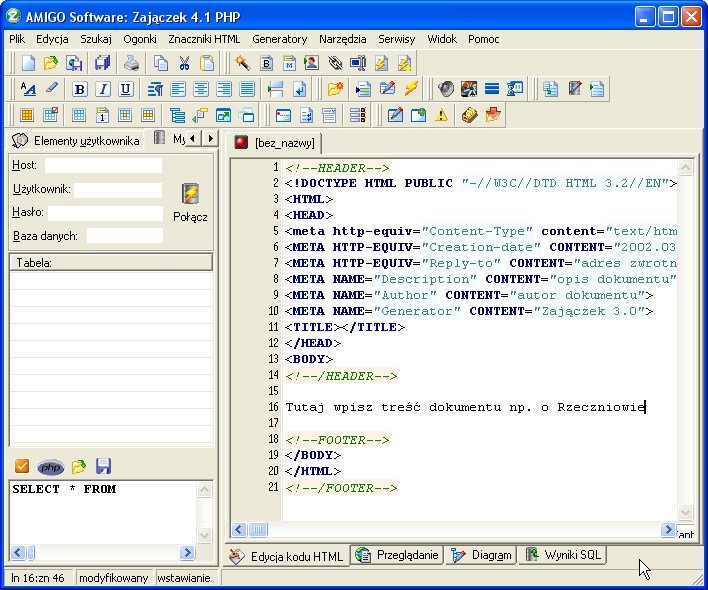The height and width of the screenshot is (590, 708).
Task: Open the Szukaj menu
Action: click(96, 39)
